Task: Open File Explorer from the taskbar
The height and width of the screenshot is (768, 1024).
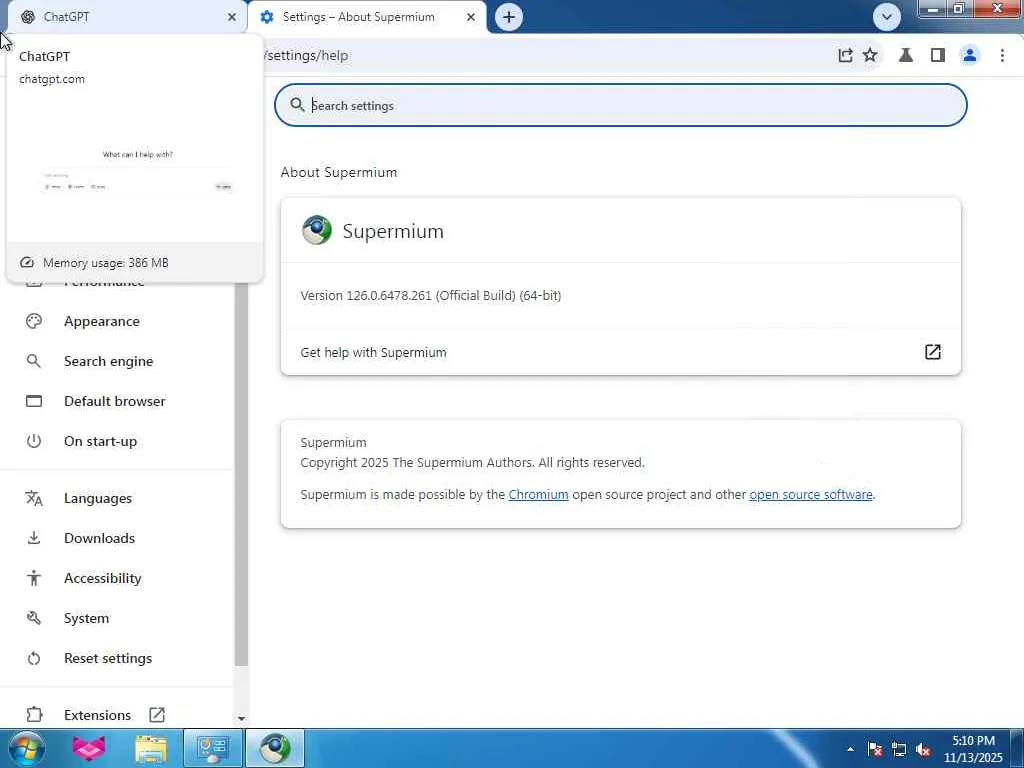Action: (x=151, y=748)
